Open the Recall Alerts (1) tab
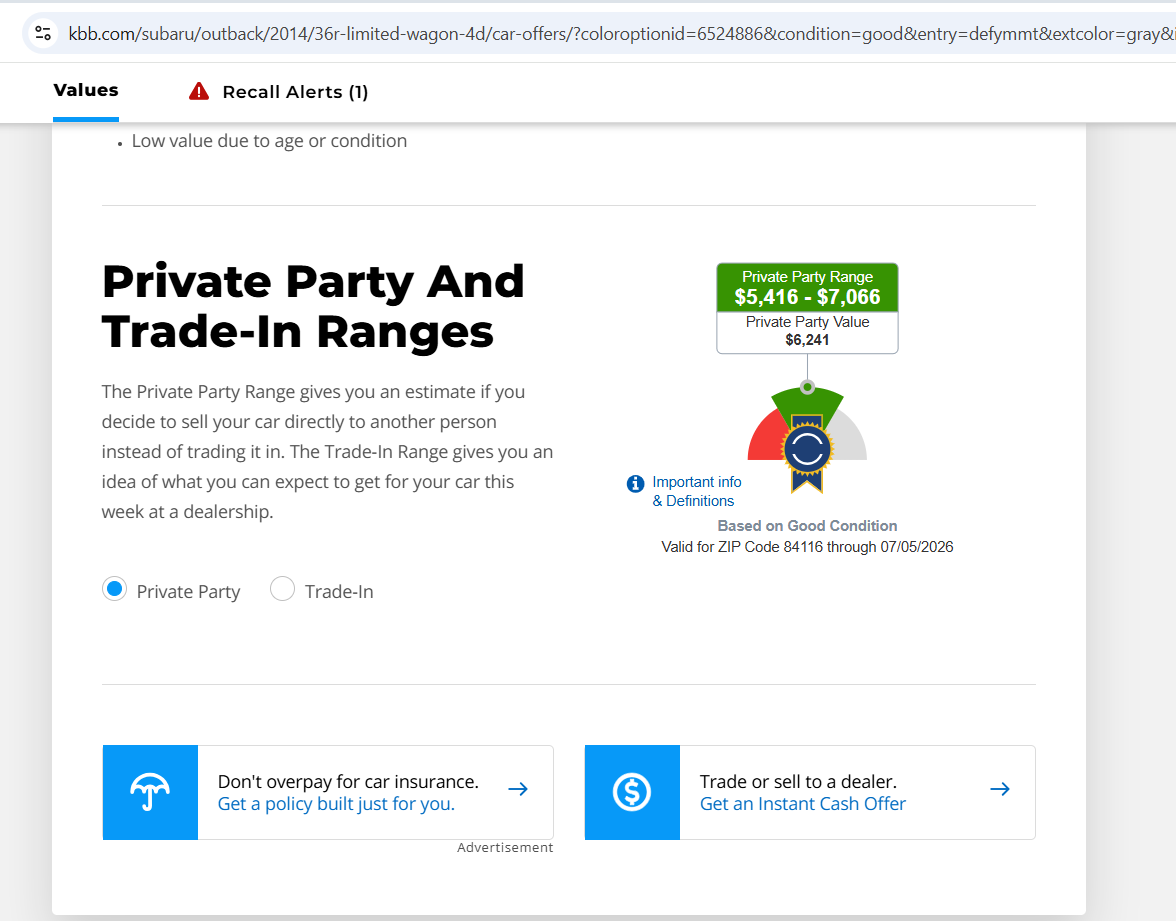Viewport: 1176px width, 921px height. [296, 92]
